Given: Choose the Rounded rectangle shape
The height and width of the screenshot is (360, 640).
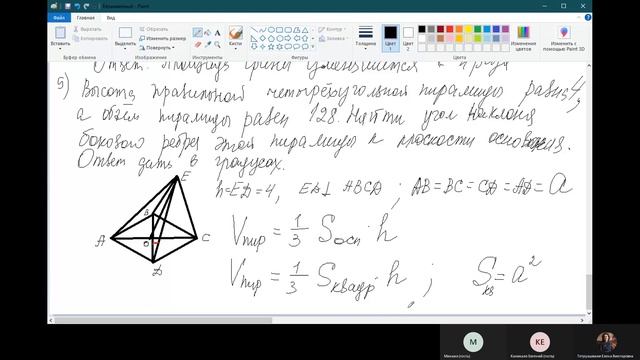Looking at the screenshot, I should pyautogui.click(x=288, y=30).
